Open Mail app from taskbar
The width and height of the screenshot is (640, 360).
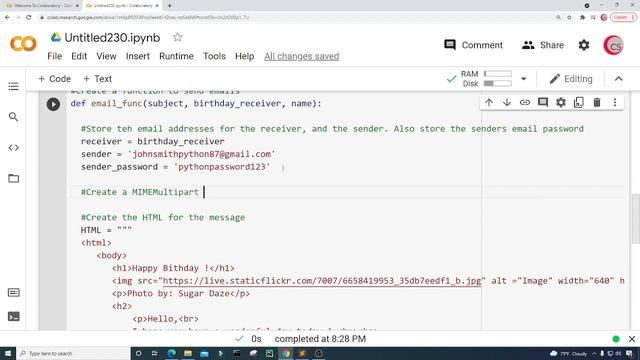[x=204, y=353]
